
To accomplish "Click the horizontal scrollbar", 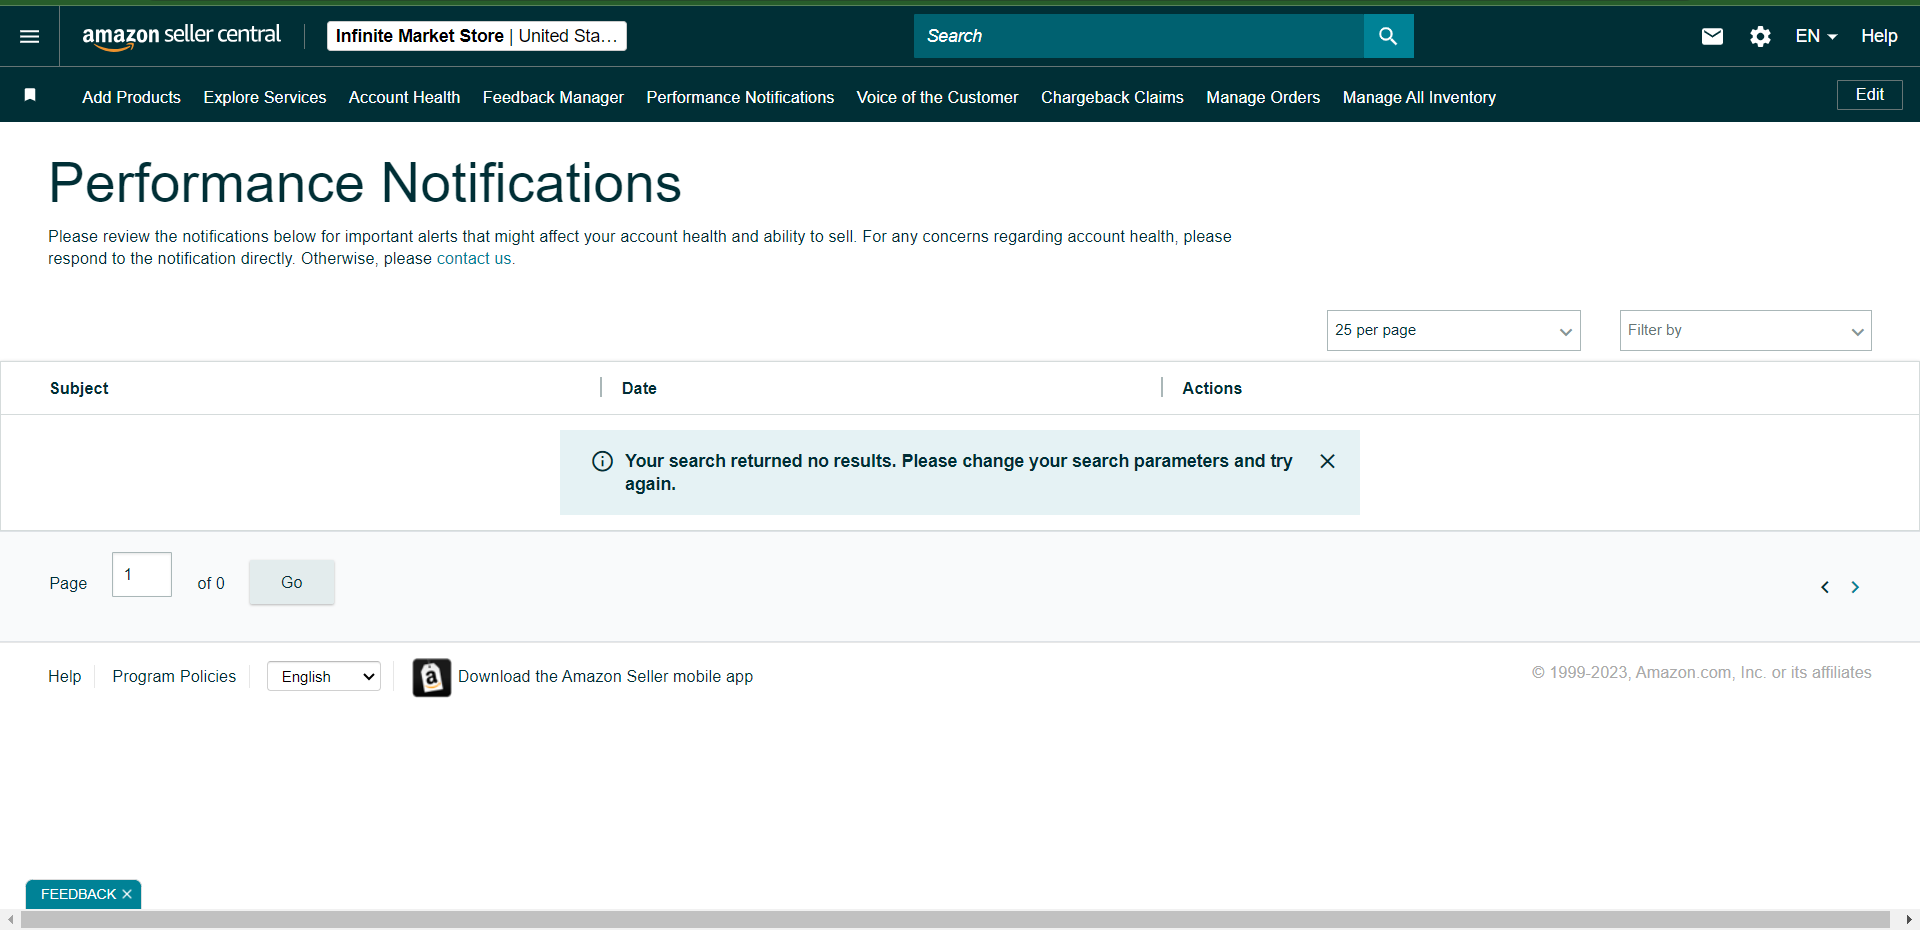I will pos(955,920).
